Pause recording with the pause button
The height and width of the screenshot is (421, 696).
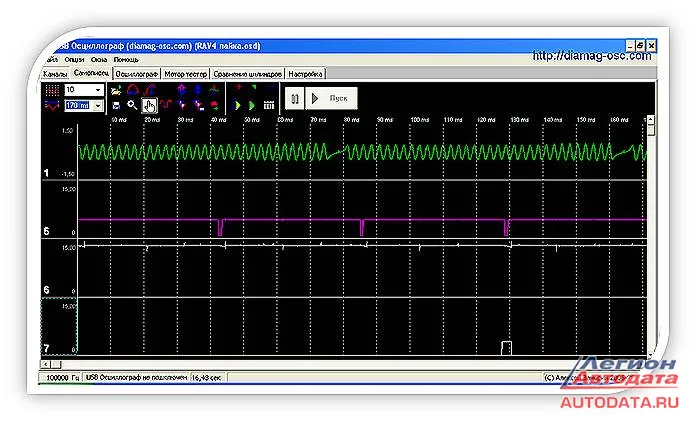(295, 99)
